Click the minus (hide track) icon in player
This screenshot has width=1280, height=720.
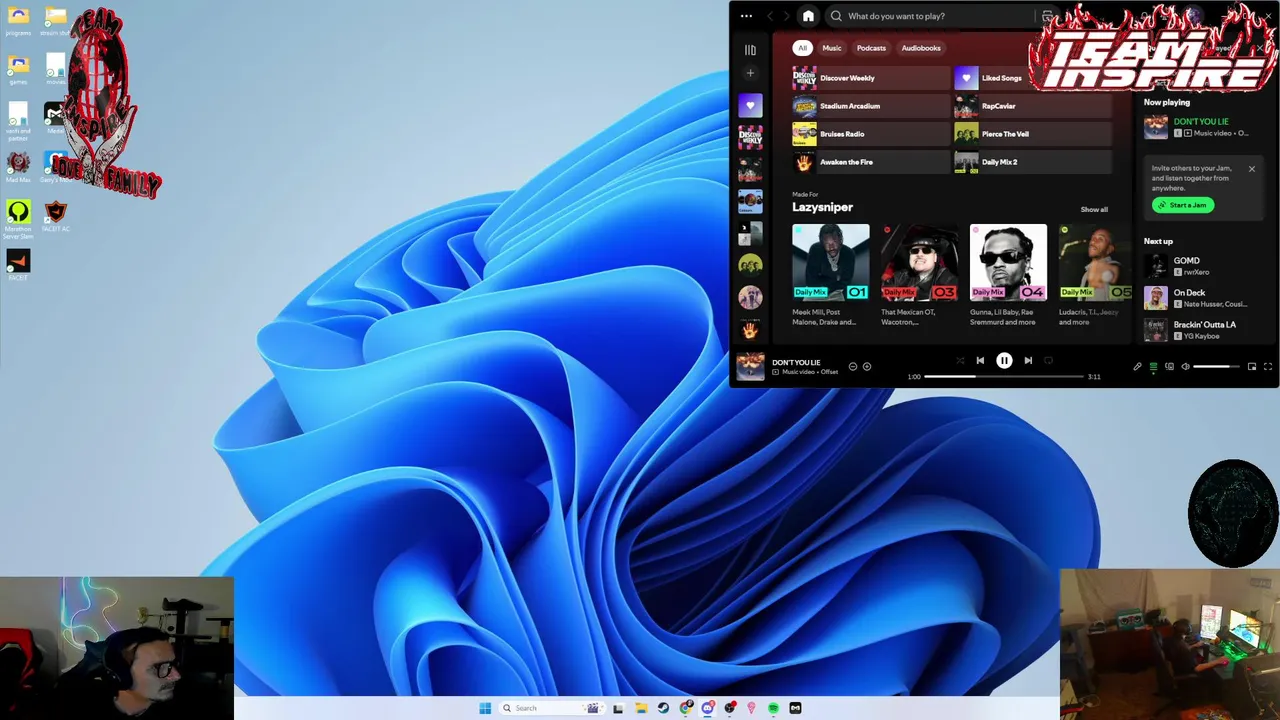pyautogui.click(x=853, y=366)
